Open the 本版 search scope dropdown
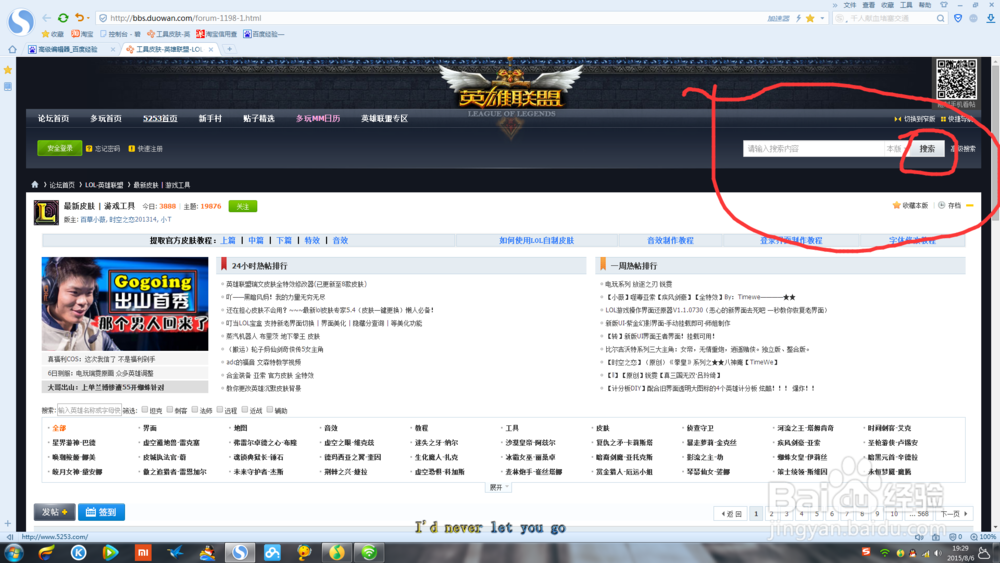 pos(896,149)
